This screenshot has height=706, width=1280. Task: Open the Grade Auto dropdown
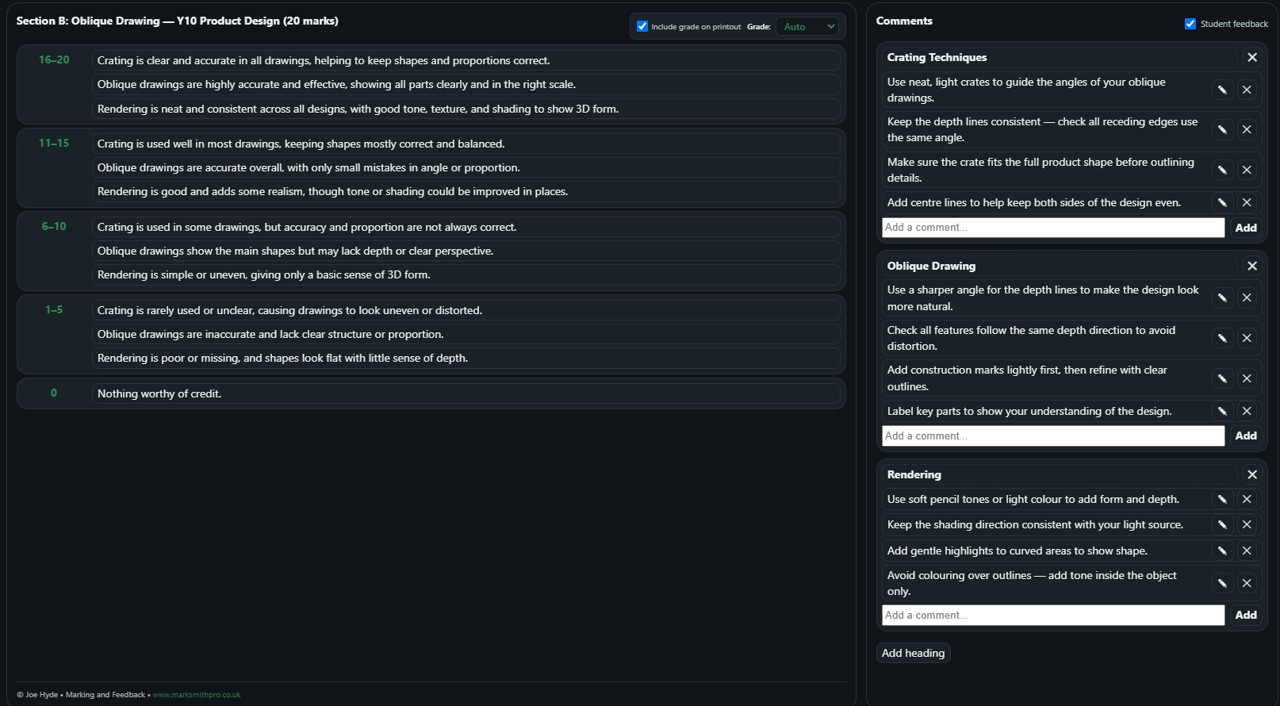tap(808, 27)
